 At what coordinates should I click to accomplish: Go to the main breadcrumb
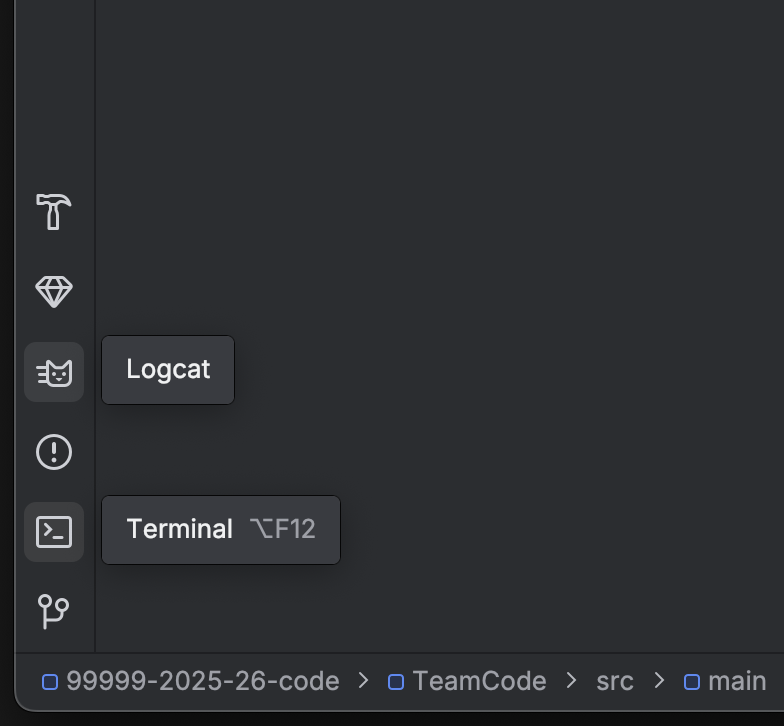coord(737,681)
